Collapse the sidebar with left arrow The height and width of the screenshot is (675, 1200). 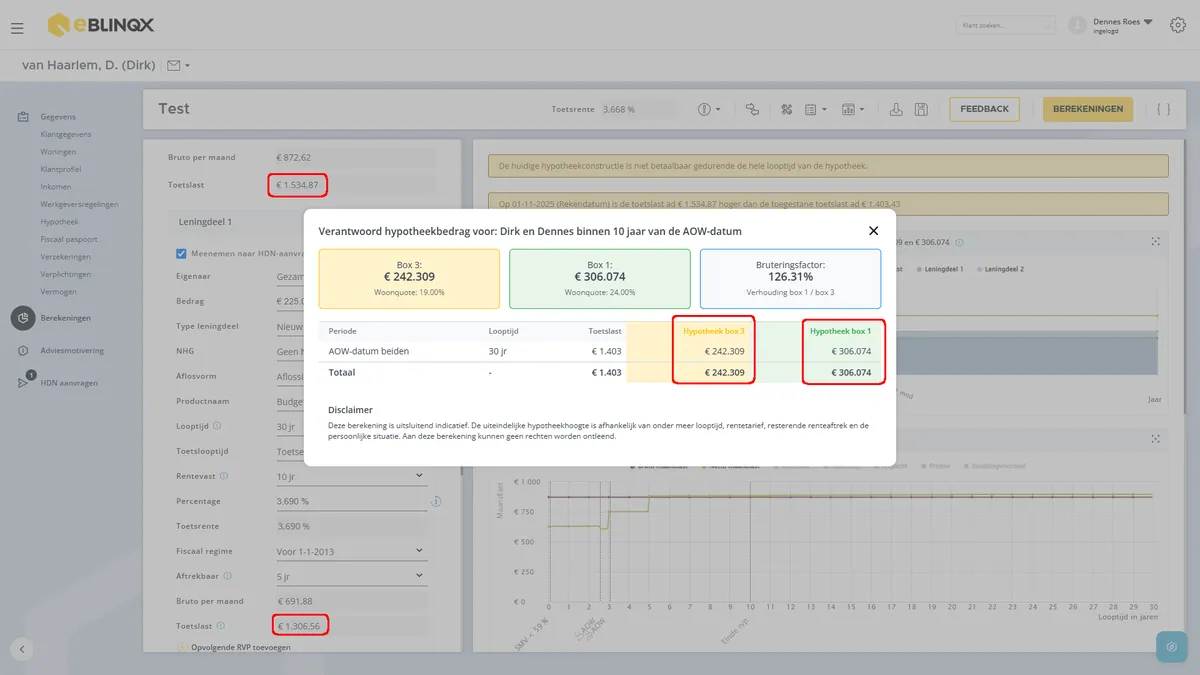coord(22,648)
